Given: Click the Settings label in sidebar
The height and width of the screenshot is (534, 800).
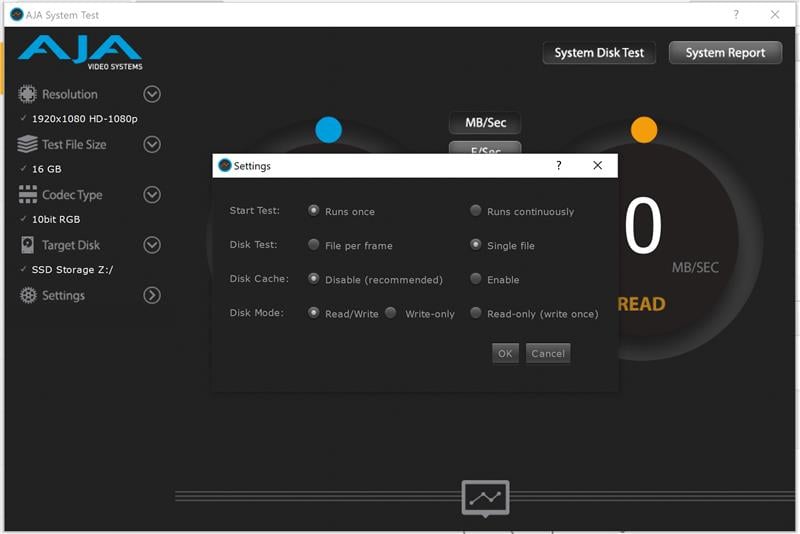Looking at the screenshot, I should [63, 296].
